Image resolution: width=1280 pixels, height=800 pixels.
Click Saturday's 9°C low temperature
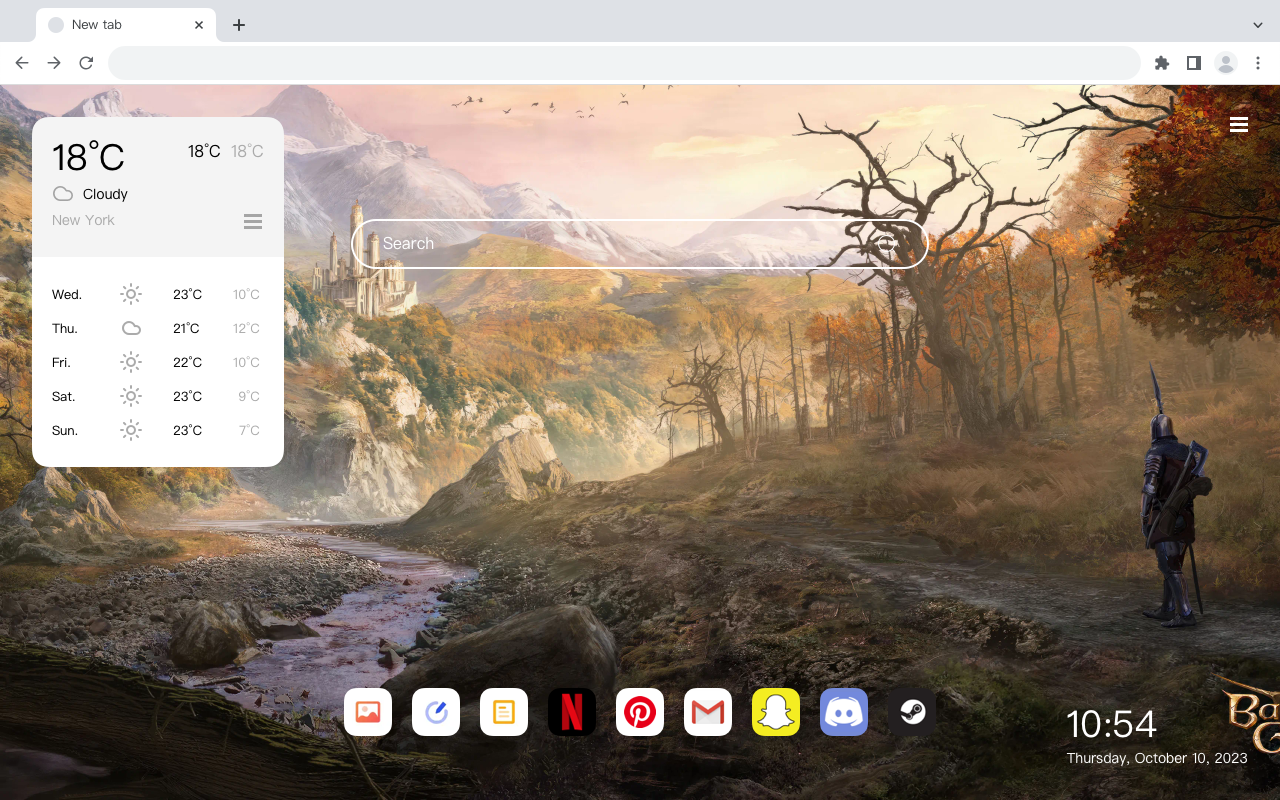249,396
